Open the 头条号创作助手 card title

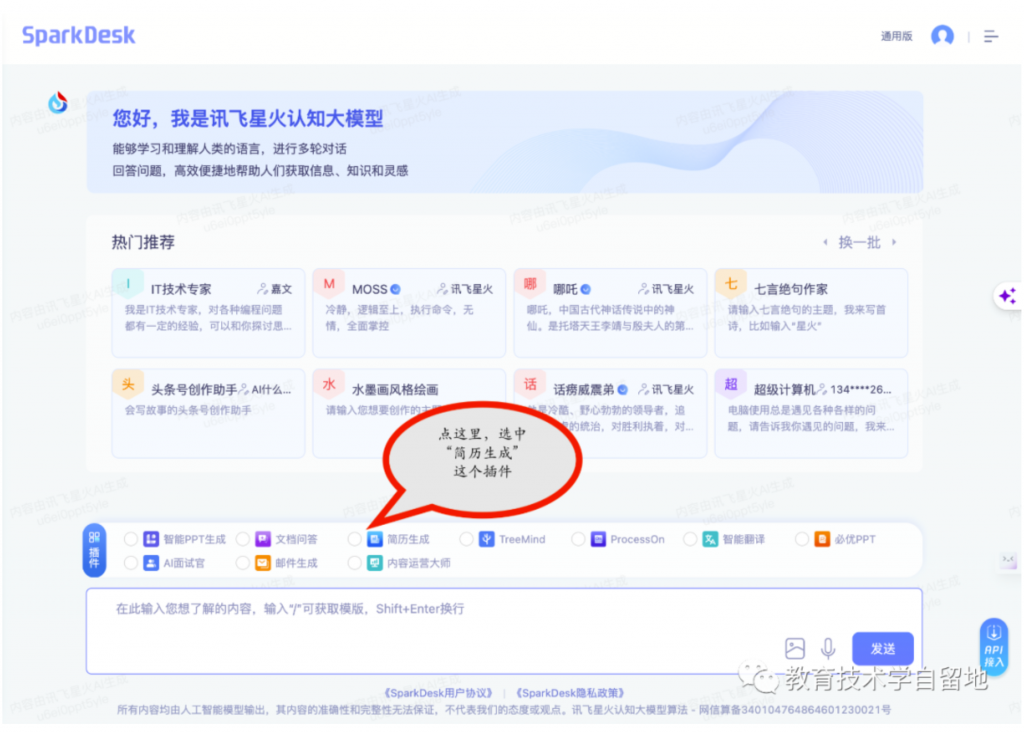[x=194, y=390]
